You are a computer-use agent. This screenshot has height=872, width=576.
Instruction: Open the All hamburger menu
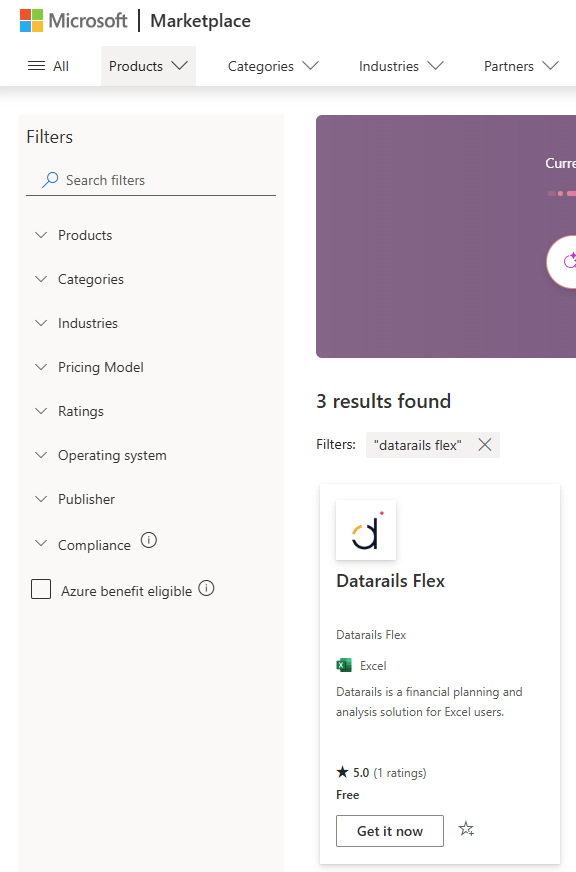(48, 66)
